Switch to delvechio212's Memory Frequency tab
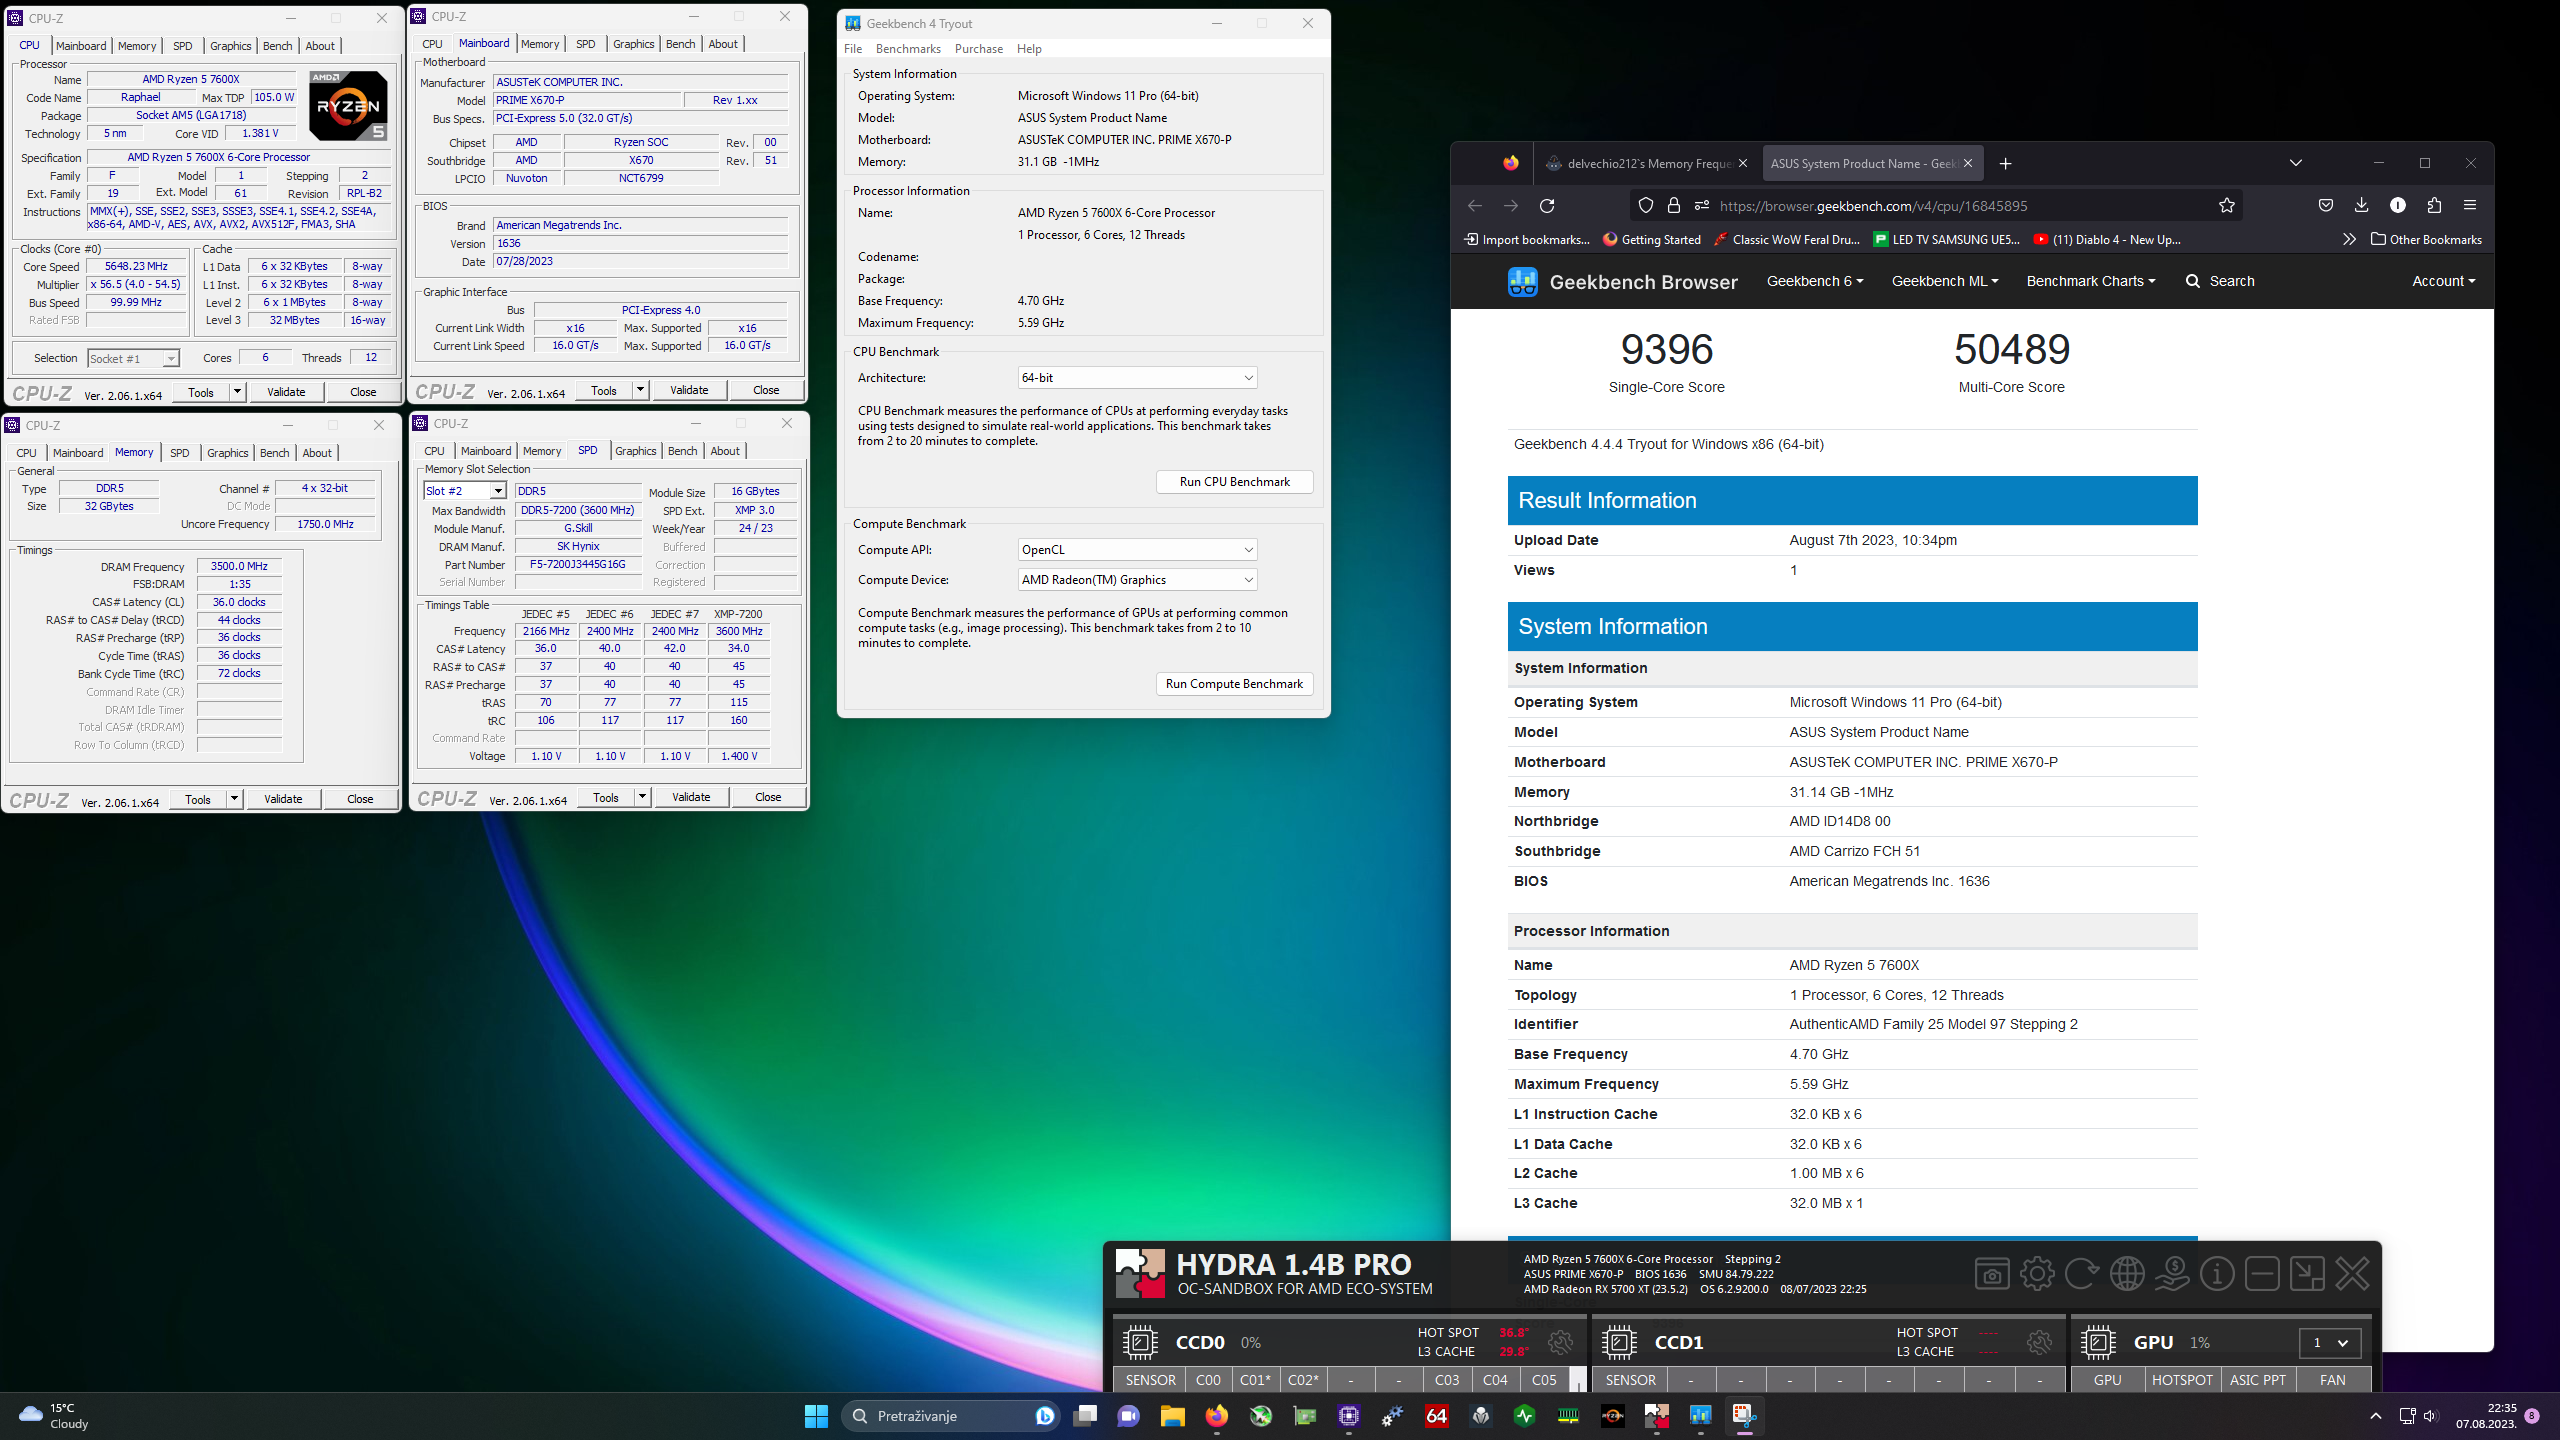This screenshot has height=1440, width=2560. tap(1647, 164)
